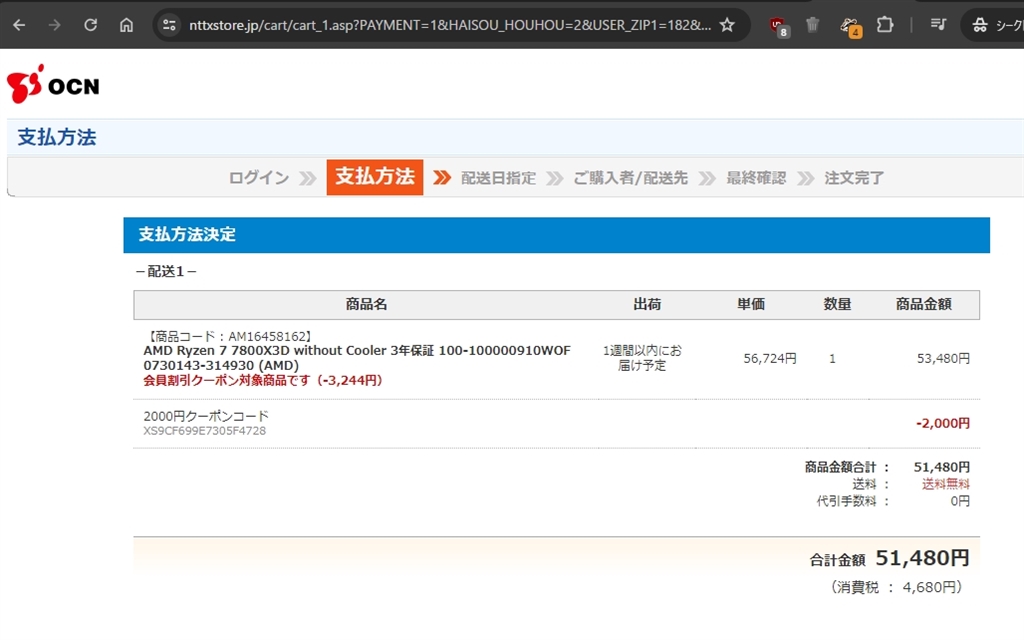Click the blue 支払方法決定 section header
Viewport: 1024px width, 640px height.
(556, 235)
